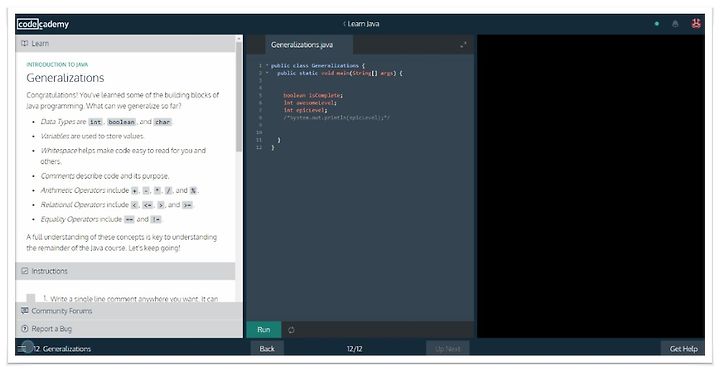720x370 pixels.
Task: Click the green status dot in header
Action: pyautogui.click(x=657, y=24)
